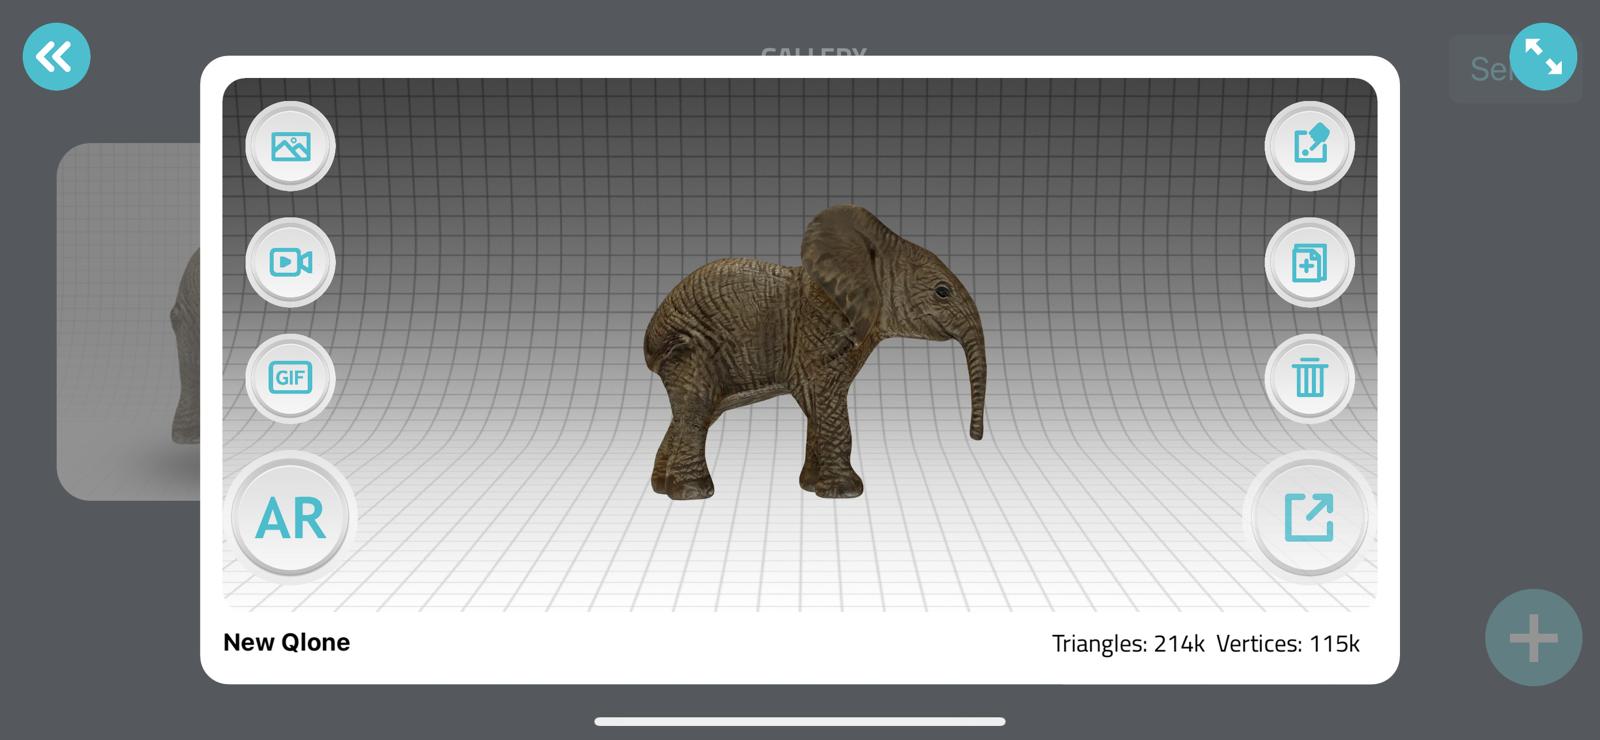The width and height of the screenshot is (1600, 740).
Task: Go back using the double-chevron button
Action: click(56, 57)
